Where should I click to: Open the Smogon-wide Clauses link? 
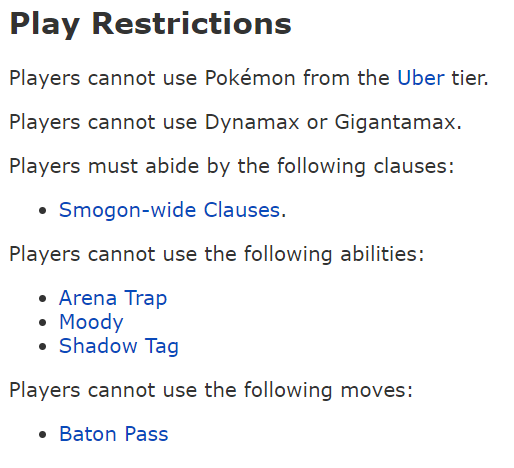169,210
